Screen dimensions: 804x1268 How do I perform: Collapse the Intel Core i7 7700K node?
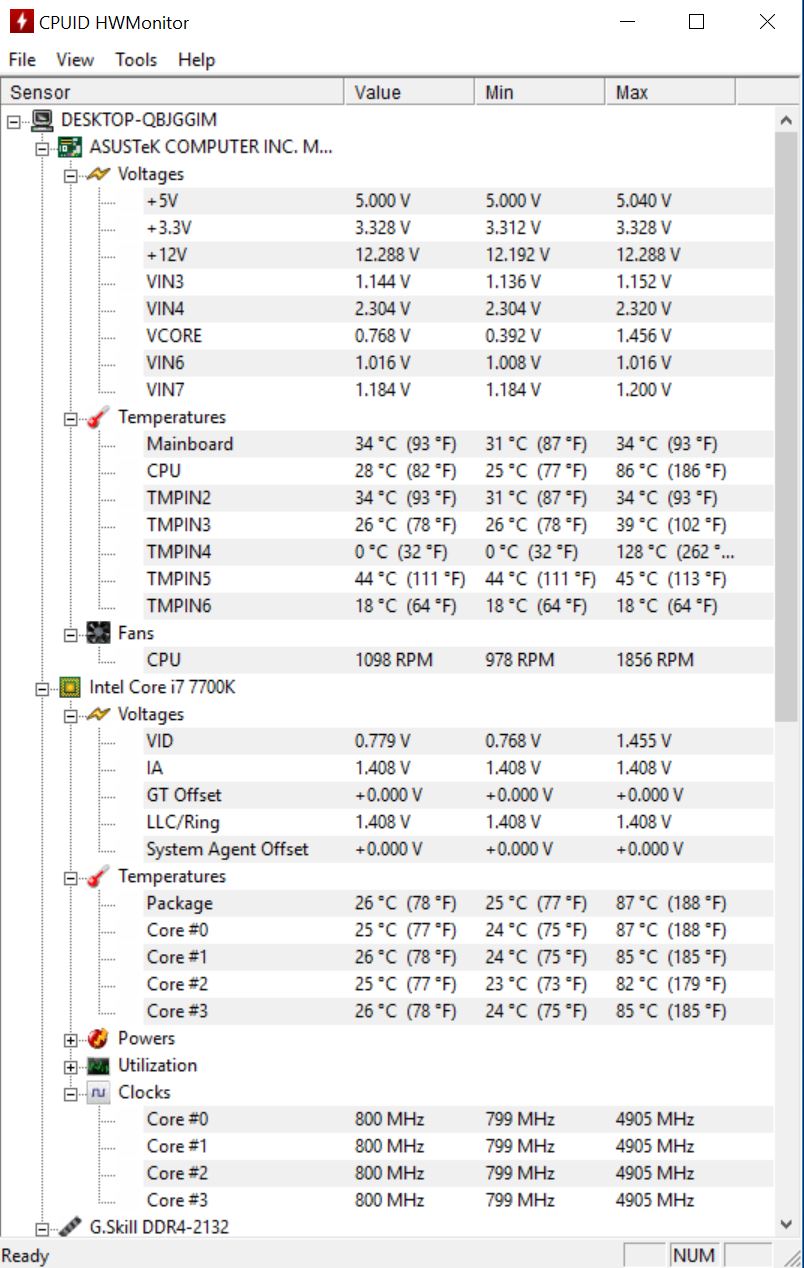pyautogui.click(x=42, y=688)
